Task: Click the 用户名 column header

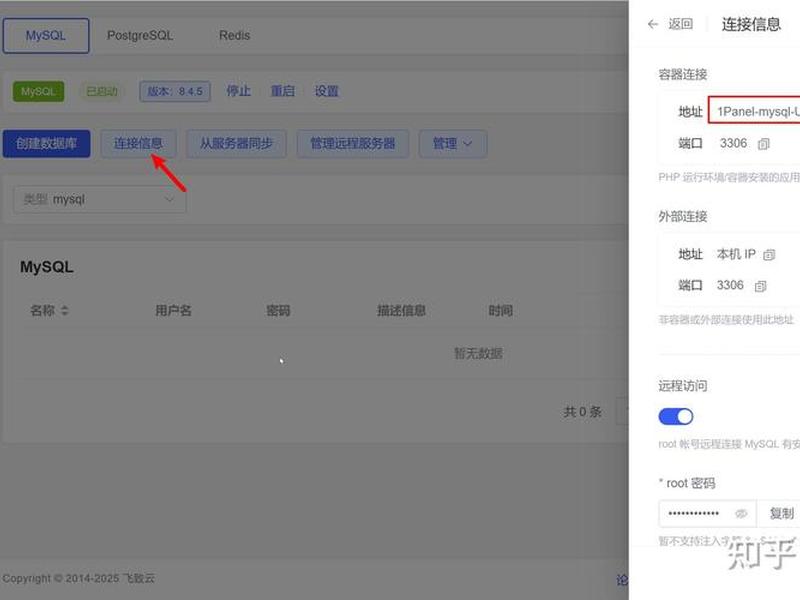Action: 173,310
